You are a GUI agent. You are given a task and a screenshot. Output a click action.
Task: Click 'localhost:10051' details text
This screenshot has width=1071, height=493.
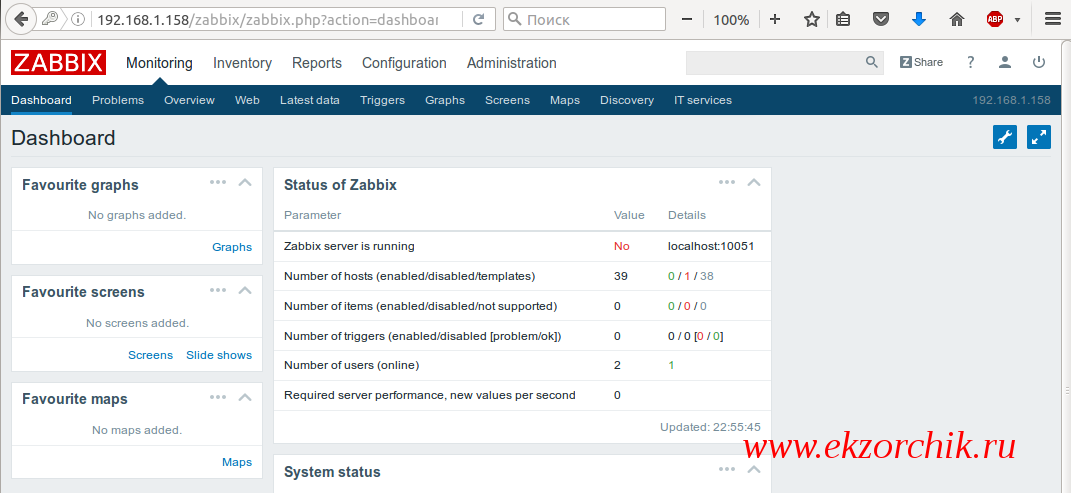[x=711, y=246]
